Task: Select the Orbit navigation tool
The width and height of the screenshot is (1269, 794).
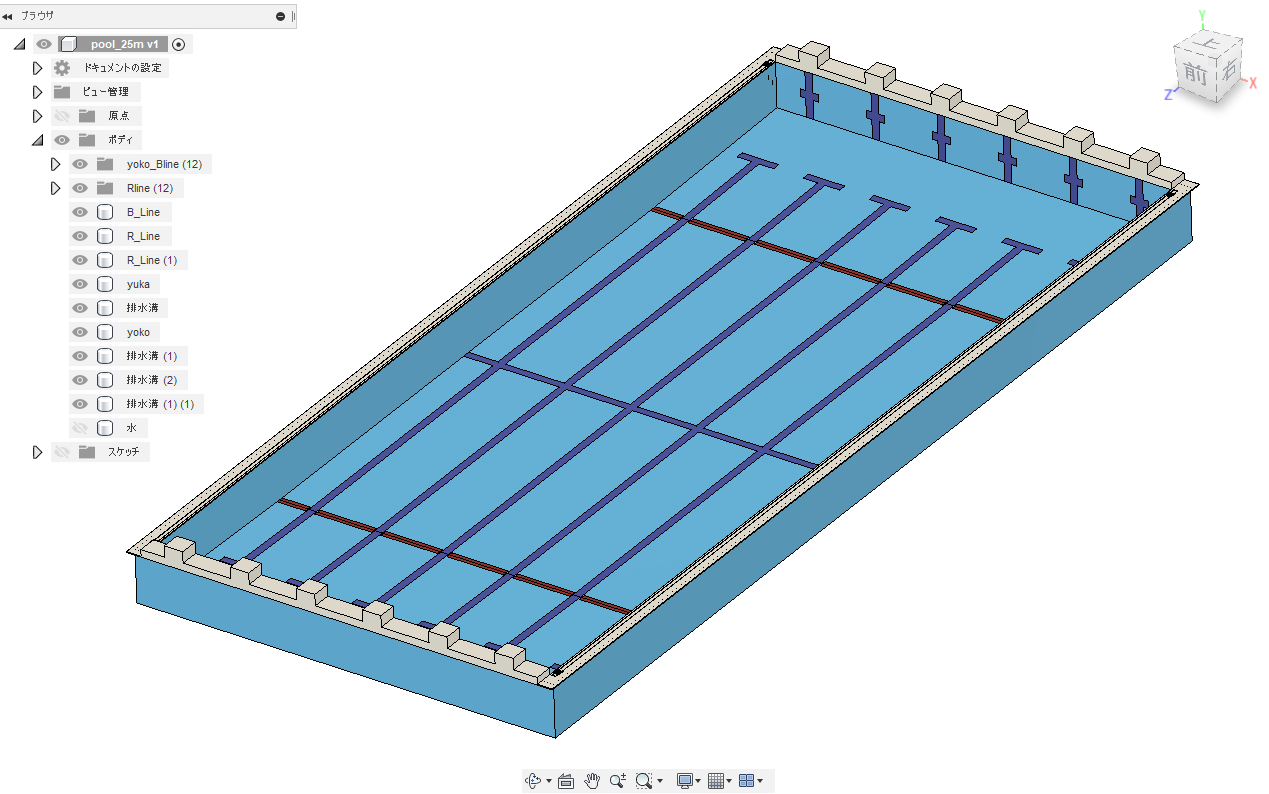Action: pos(533,781)
